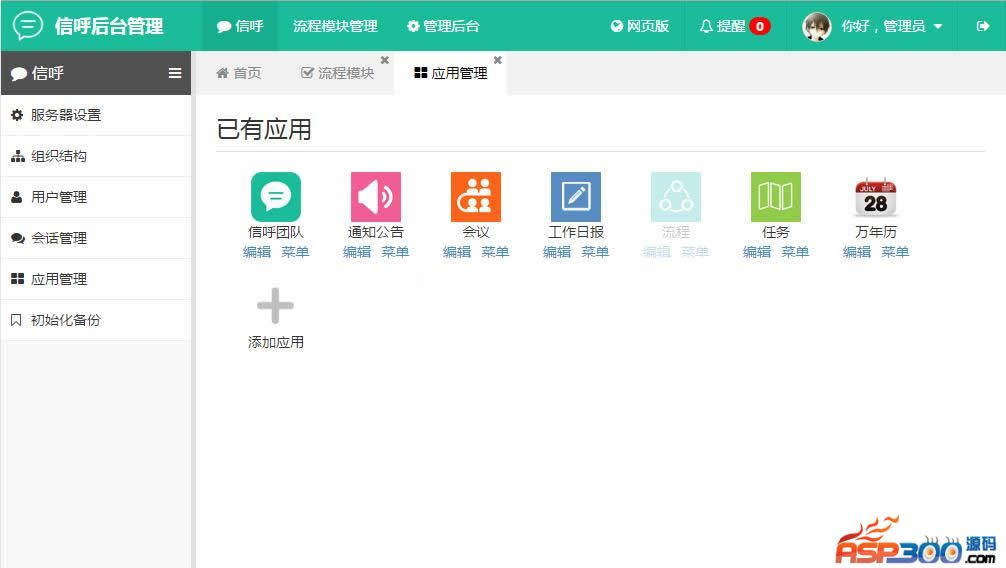Viewport: 1006px width, 568px height.
Task: Click the 信呼 chat bubble logo
Action: click(x=28, y=26)
